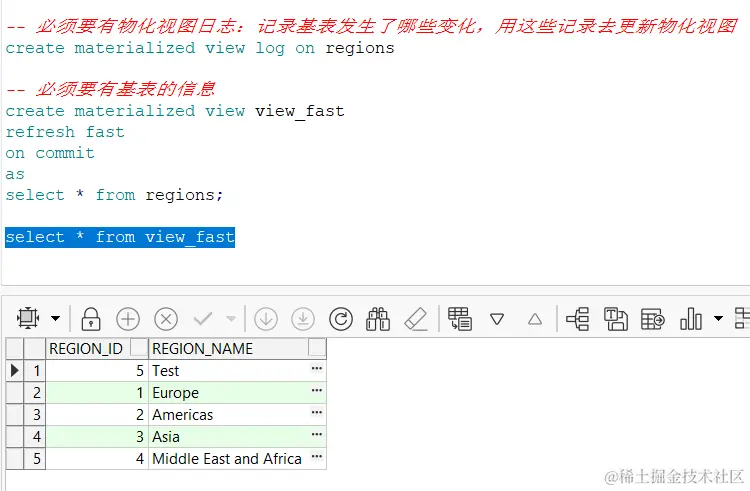Click the single record view icon
Screen dimensions: 750x491
click(x=460, y=318)
